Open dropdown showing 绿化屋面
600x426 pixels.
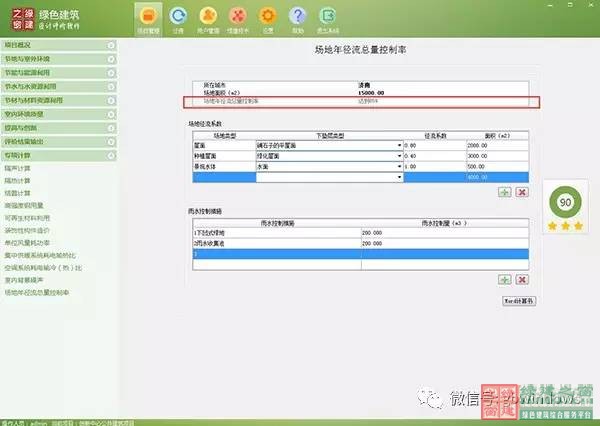[x=399, y=157]
